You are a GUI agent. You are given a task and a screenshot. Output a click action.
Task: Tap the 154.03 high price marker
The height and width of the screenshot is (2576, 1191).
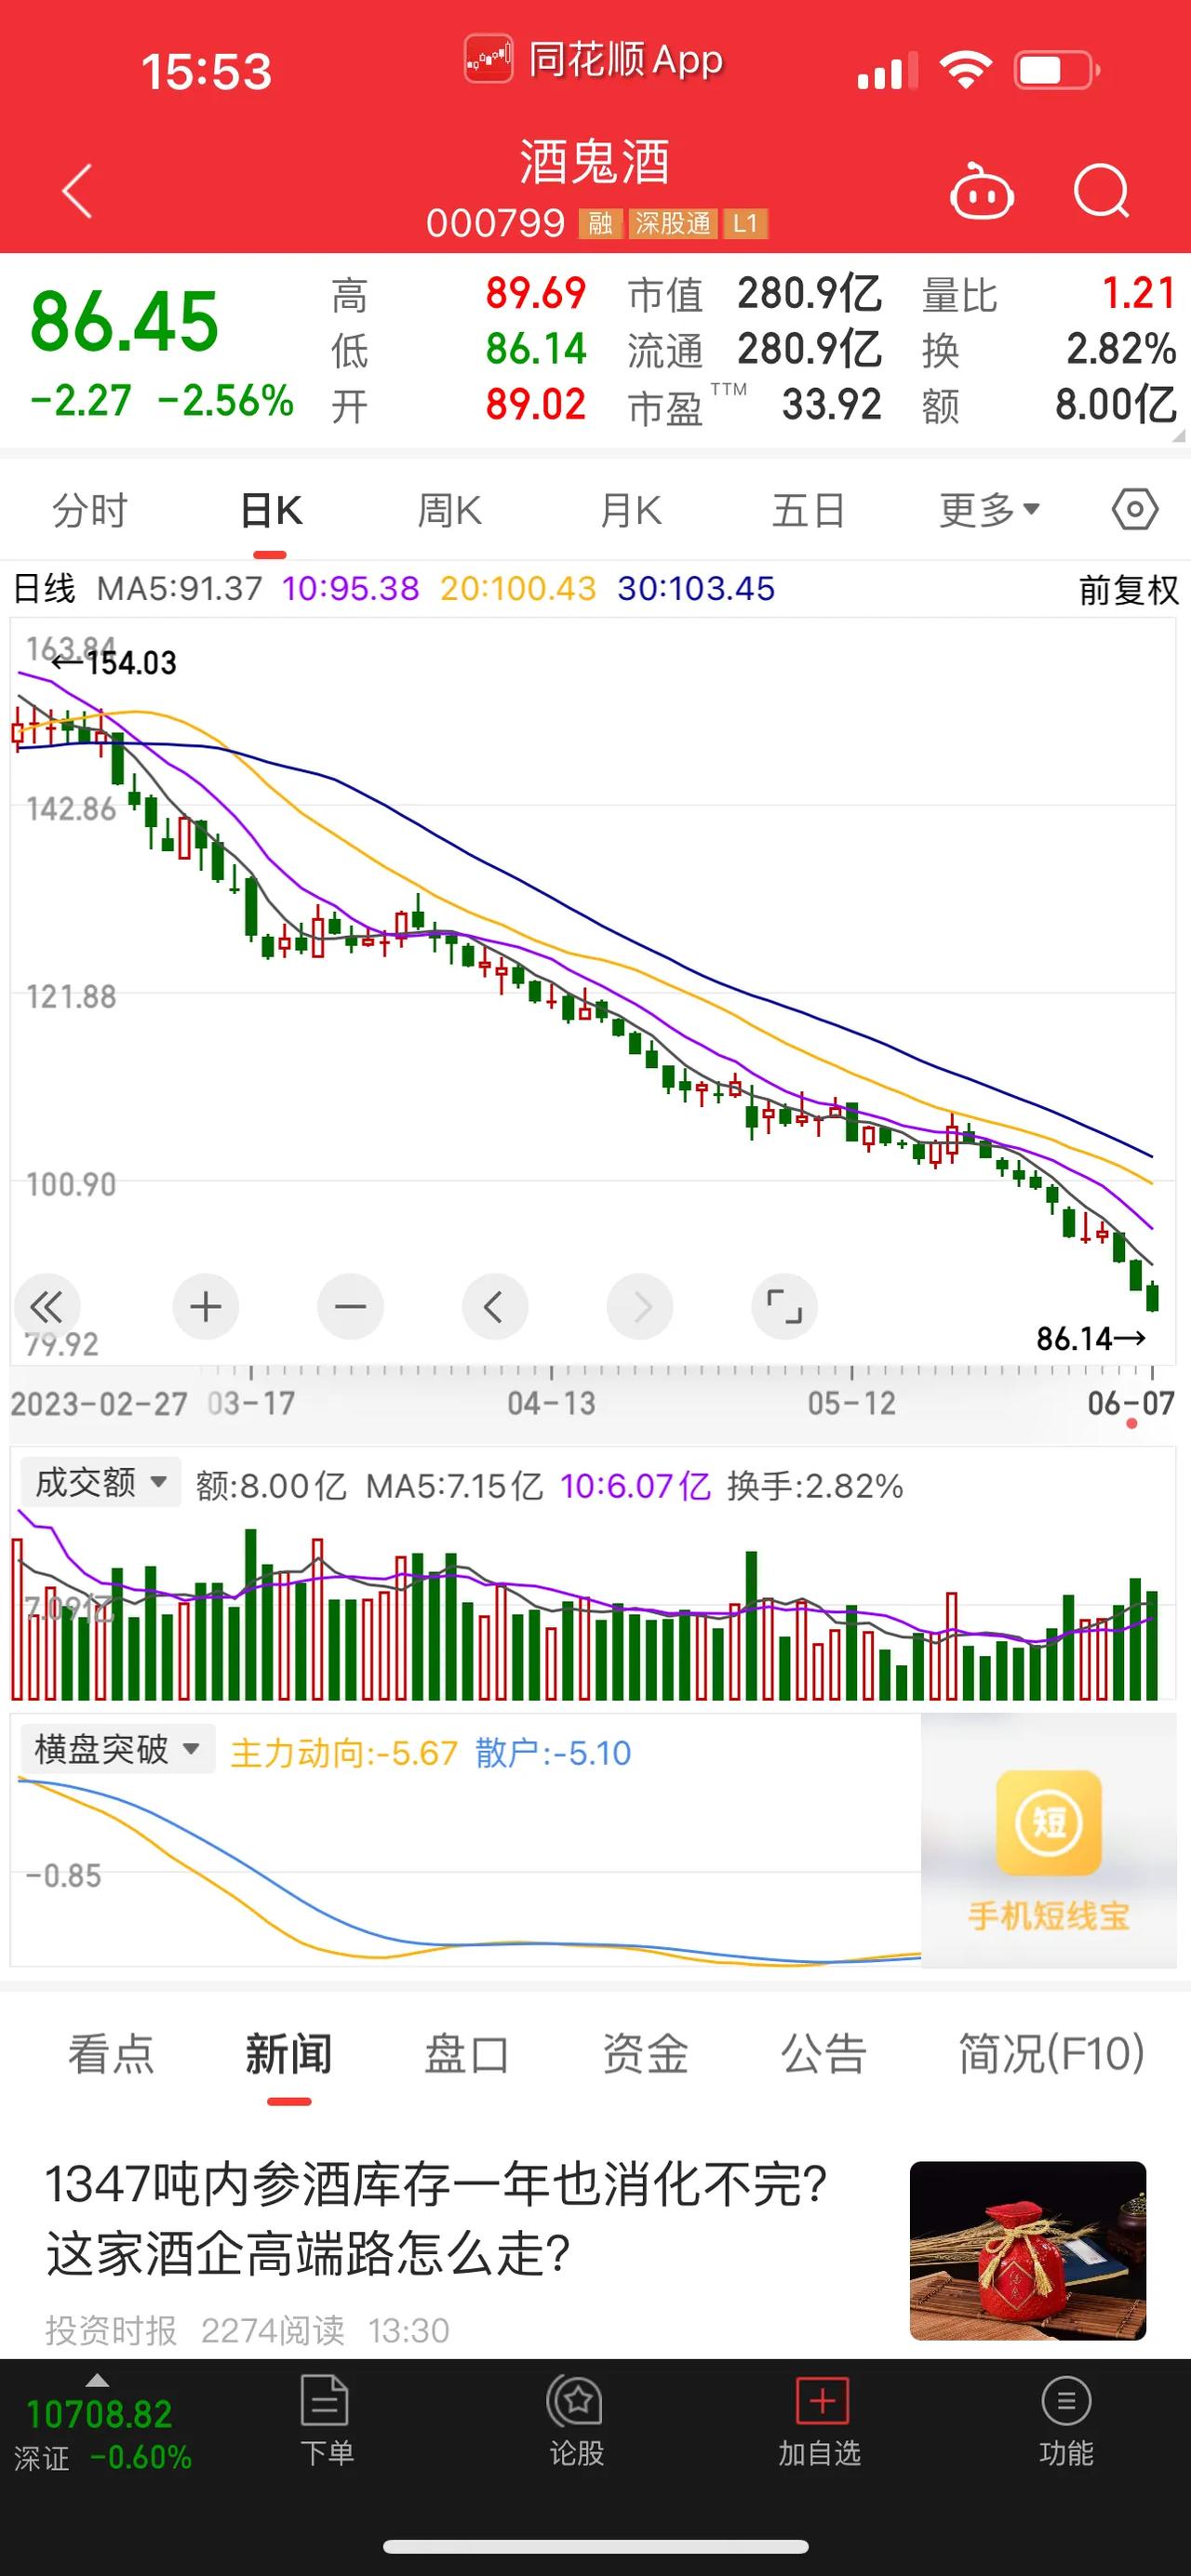pyautogui.click(x=114, y=662)
